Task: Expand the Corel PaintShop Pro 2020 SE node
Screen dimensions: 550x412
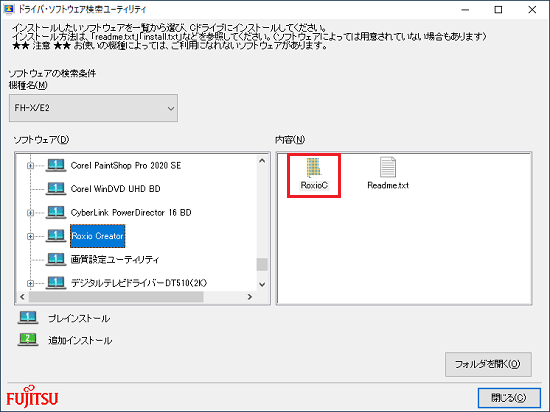Action: click(x=31, y=166)
